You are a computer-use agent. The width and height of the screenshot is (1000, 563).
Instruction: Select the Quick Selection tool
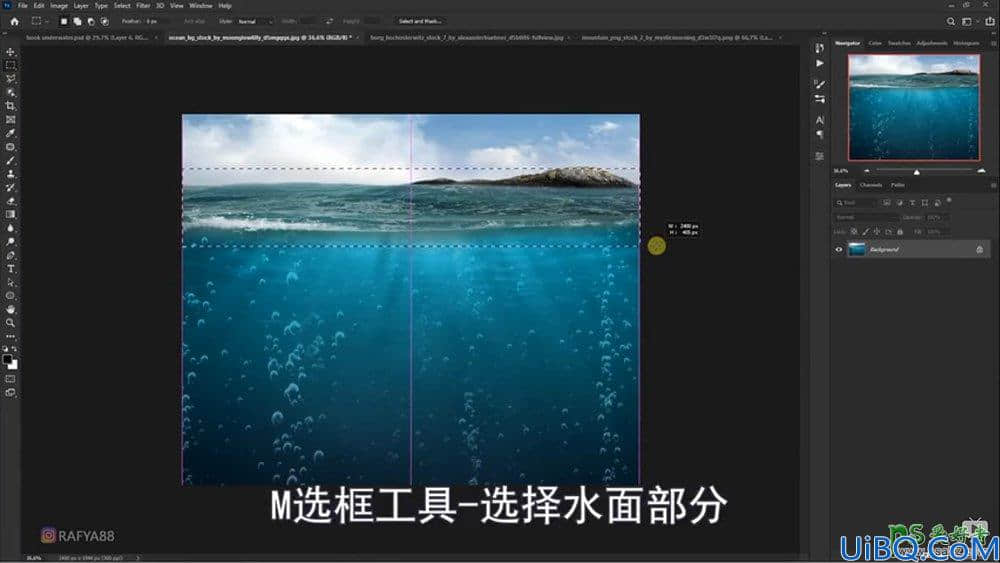pos(10,92)
